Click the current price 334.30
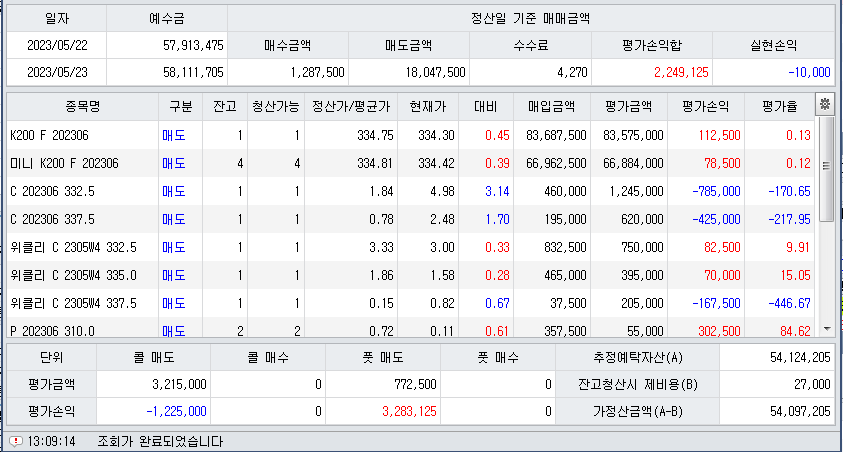 436,135
